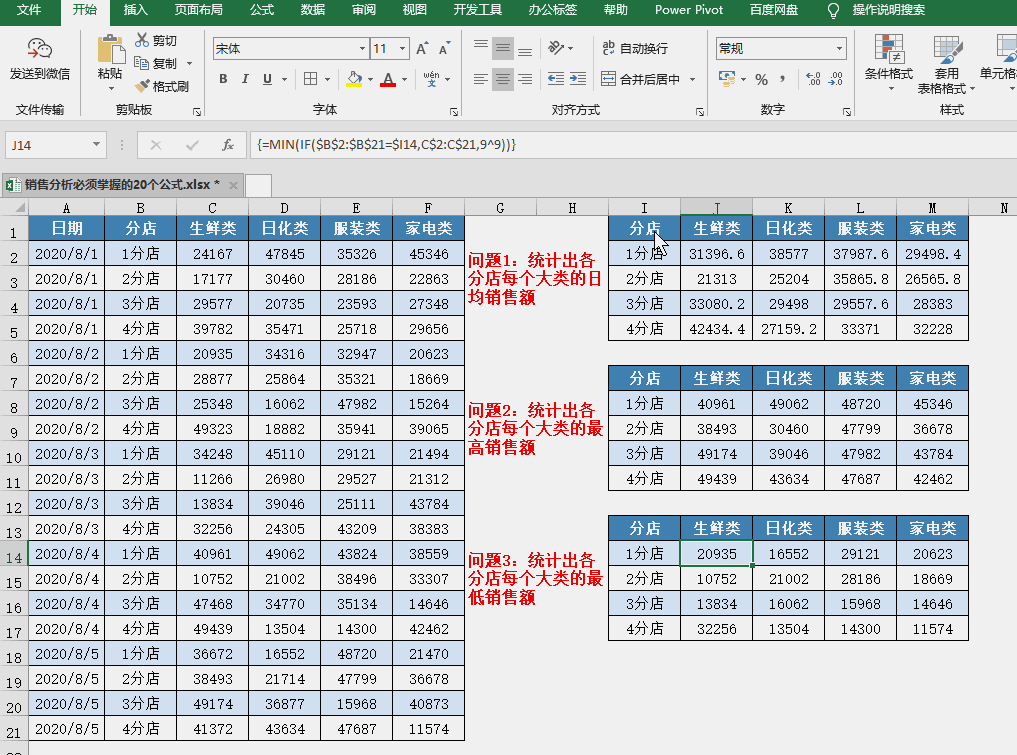
Task: Click inside the formula bar
Action: (633, 145)
